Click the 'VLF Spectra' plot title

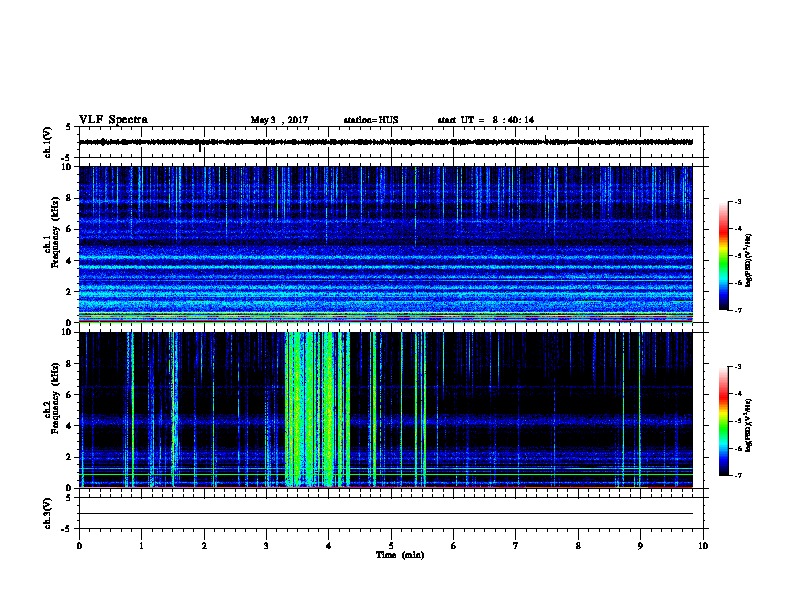tap(113, 120)
